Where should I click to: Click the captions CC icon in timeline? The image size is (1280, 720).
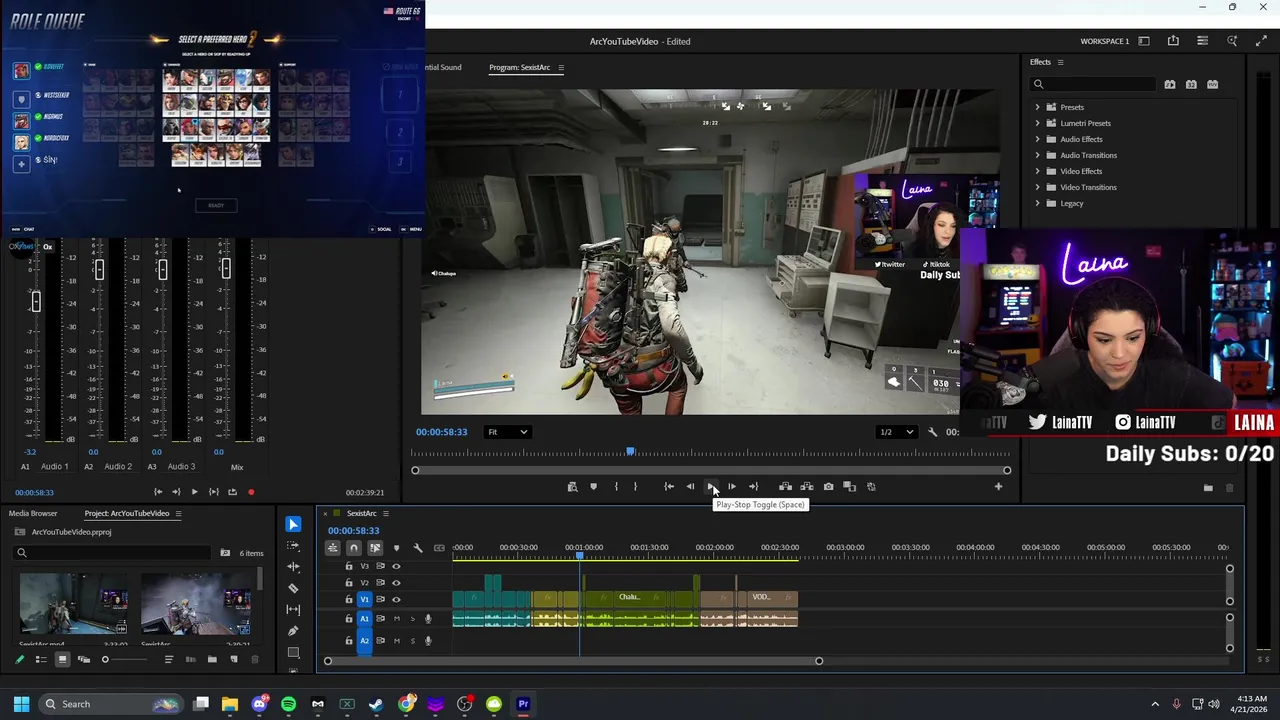439,548
